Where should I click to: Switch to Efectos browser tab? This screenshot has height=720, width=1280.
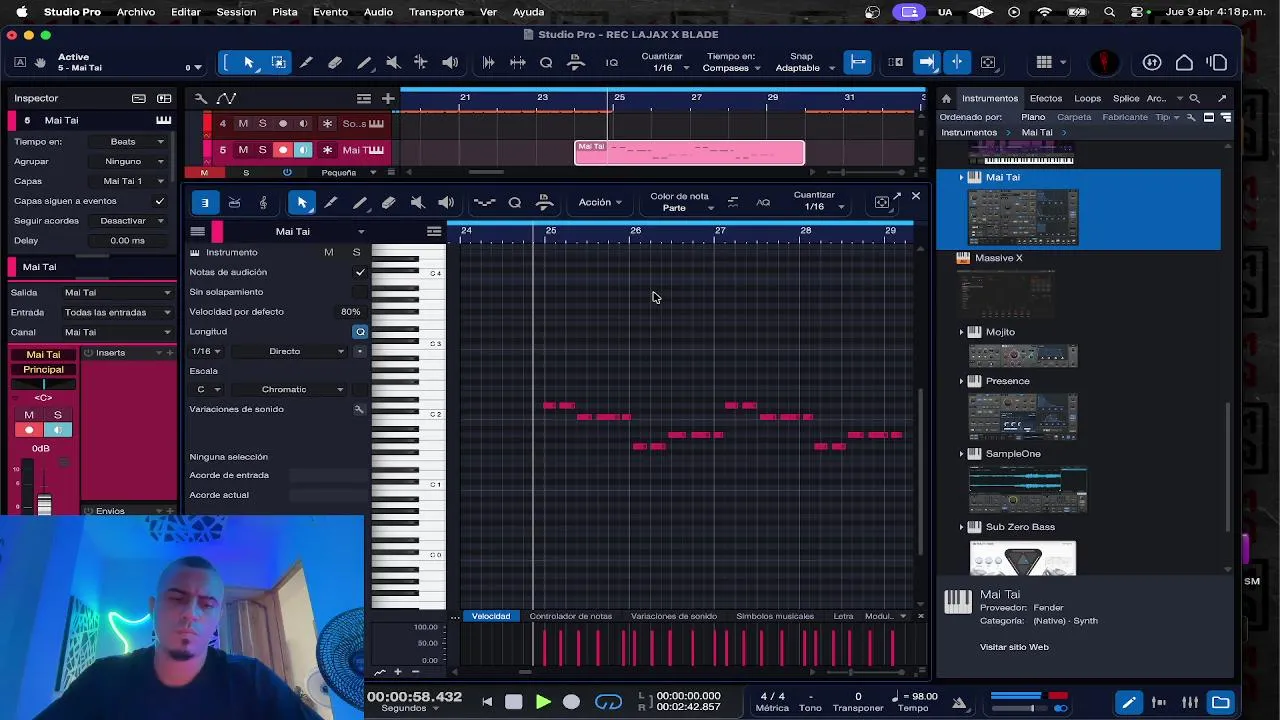[x=1046, y=98]
